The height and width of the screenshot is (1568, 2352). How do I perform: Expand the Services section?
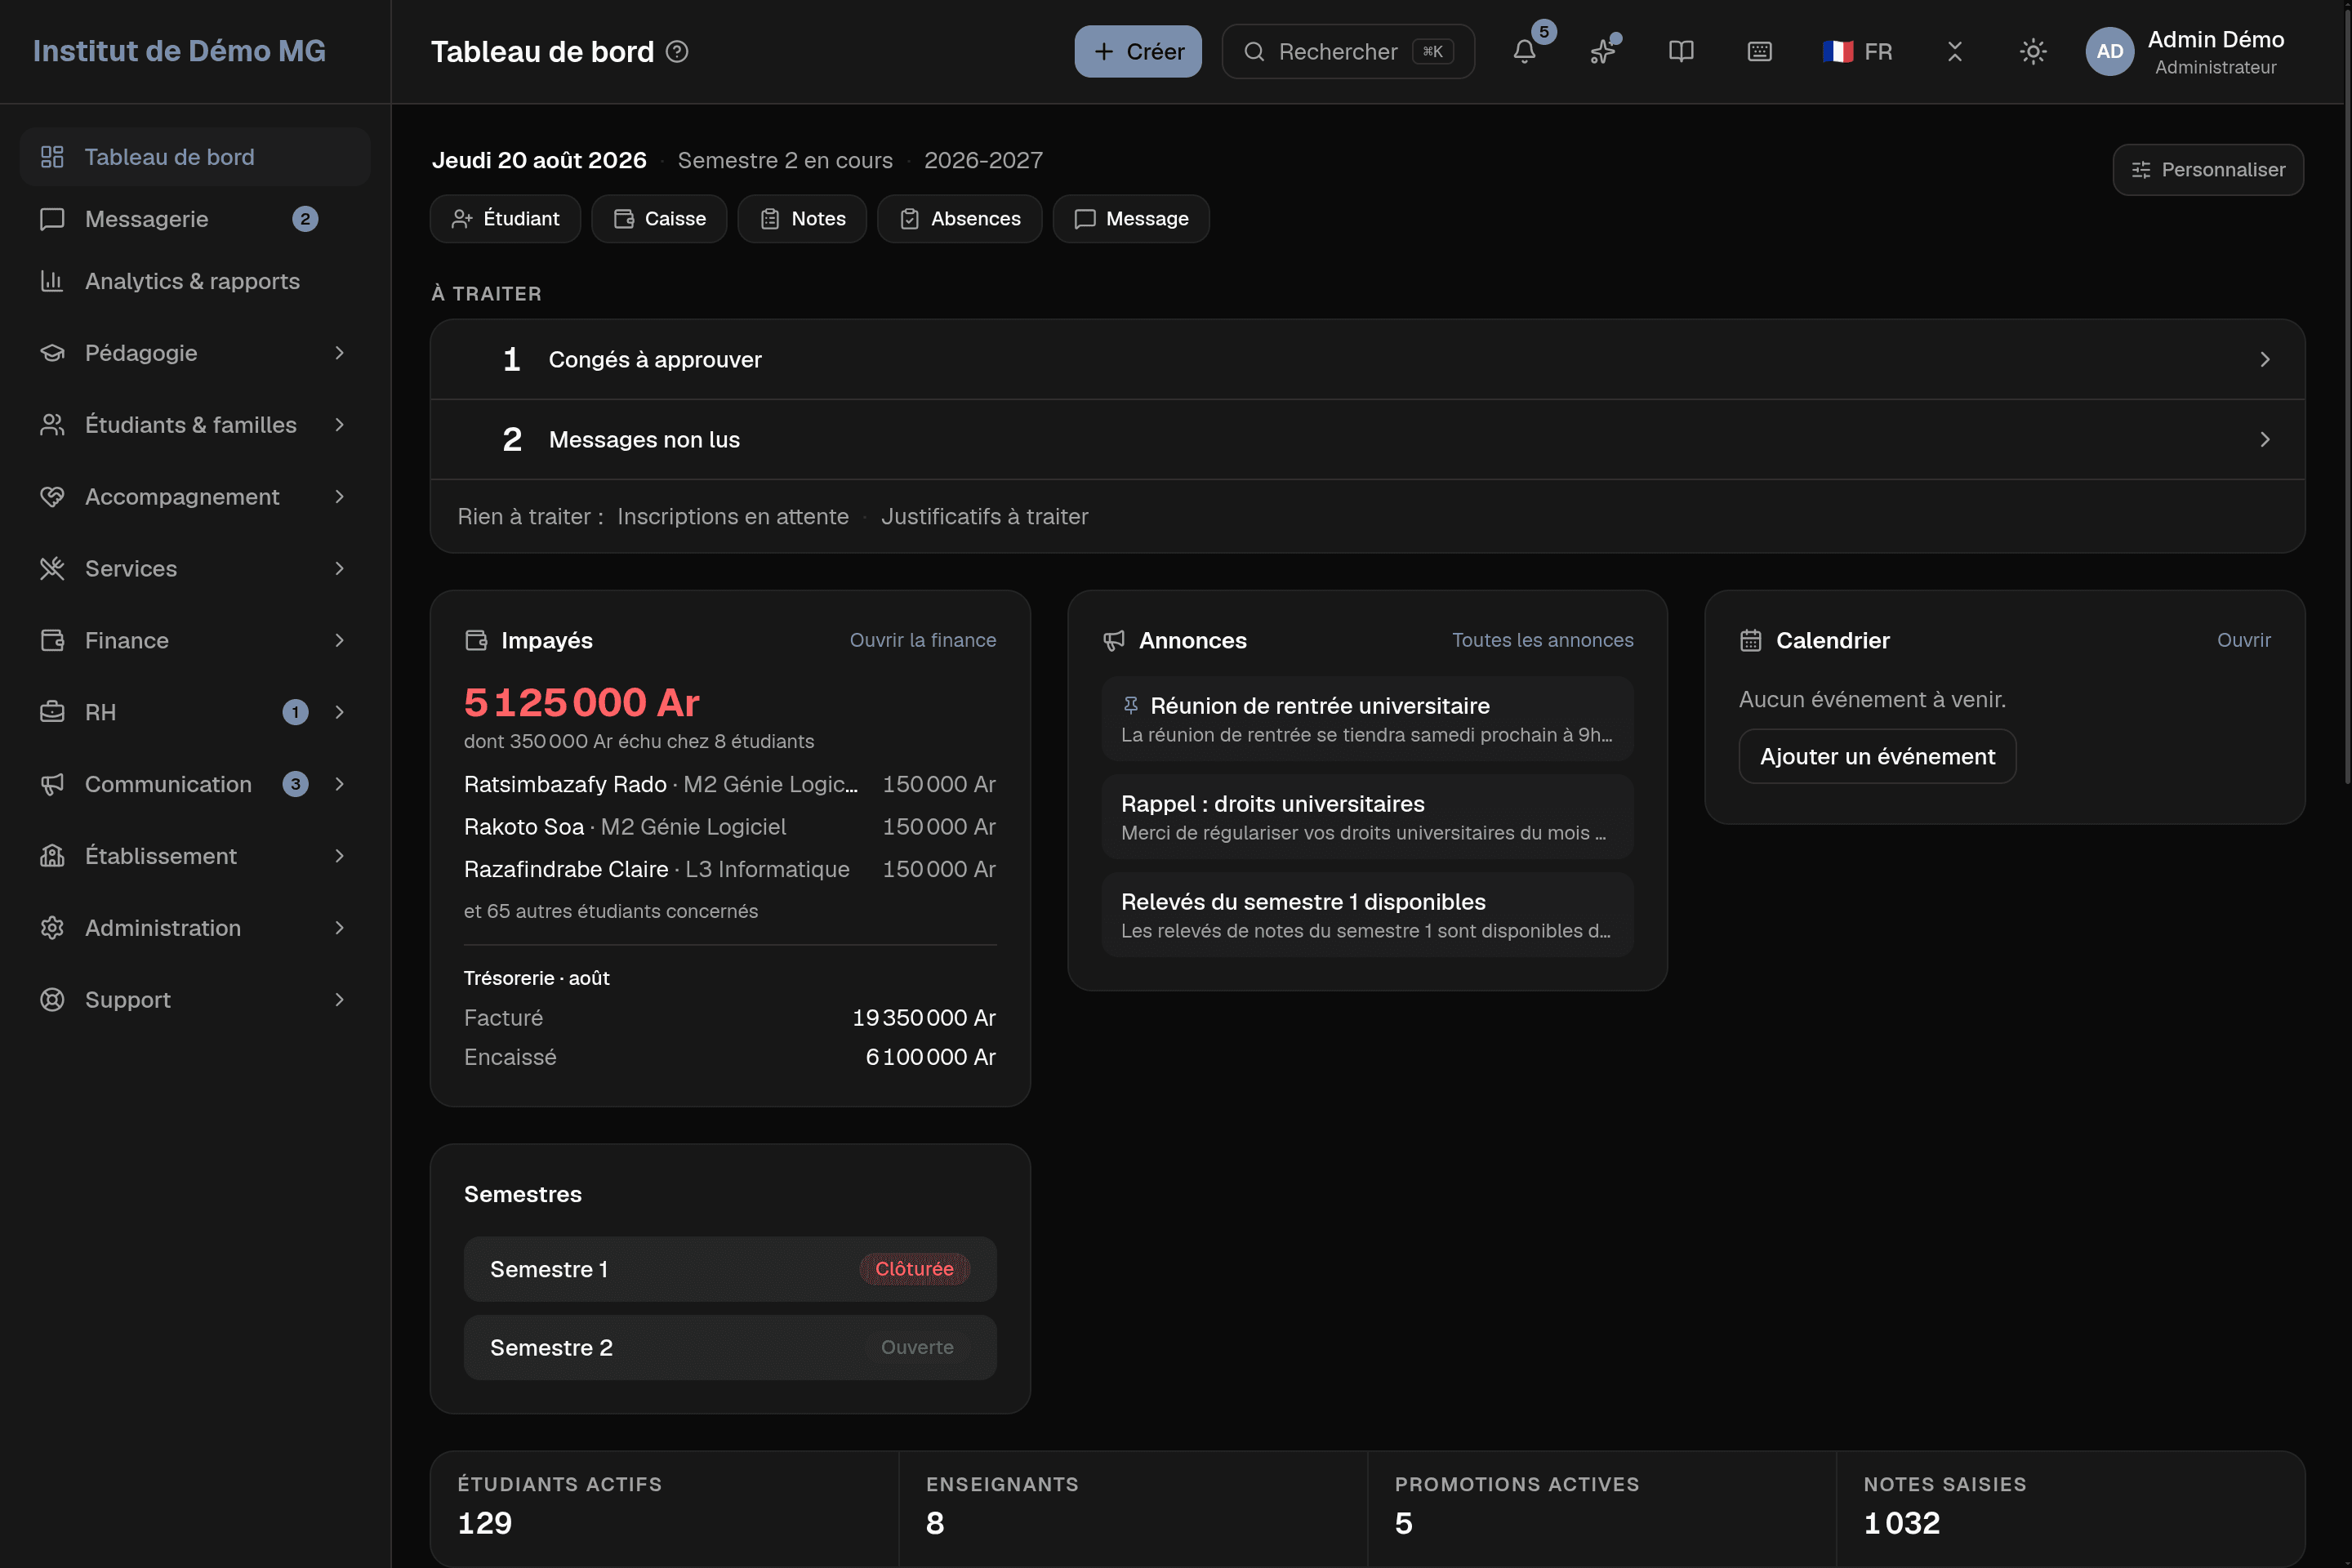coord(195,569)
